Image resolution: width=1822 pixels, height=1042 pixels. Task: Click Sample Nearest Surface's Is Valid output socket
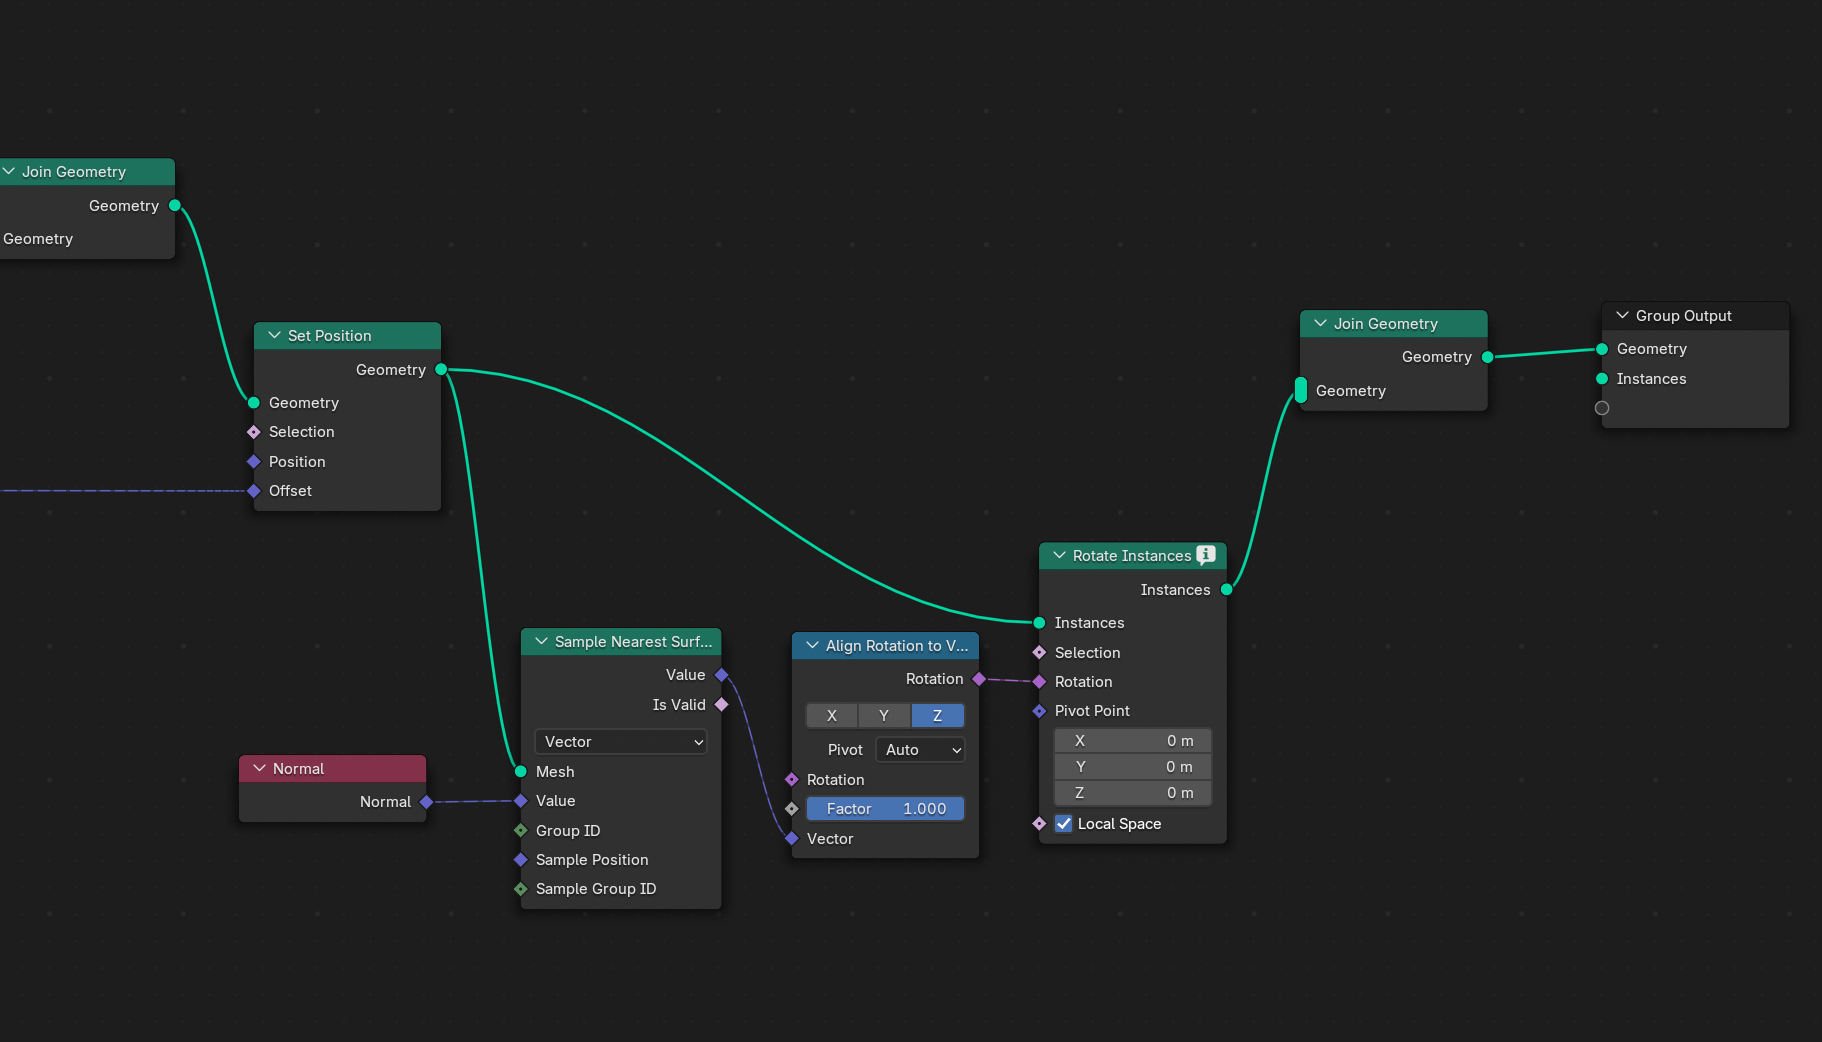coord(722,705)
